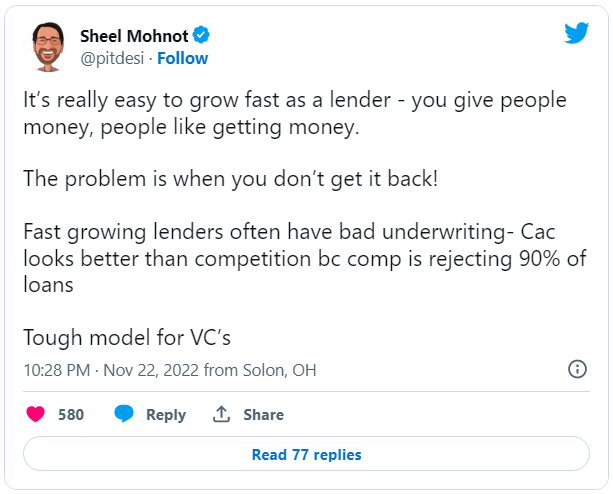Like the tweet with the heart icon
The width and height of the screenshot is (613, 494).
36,414
